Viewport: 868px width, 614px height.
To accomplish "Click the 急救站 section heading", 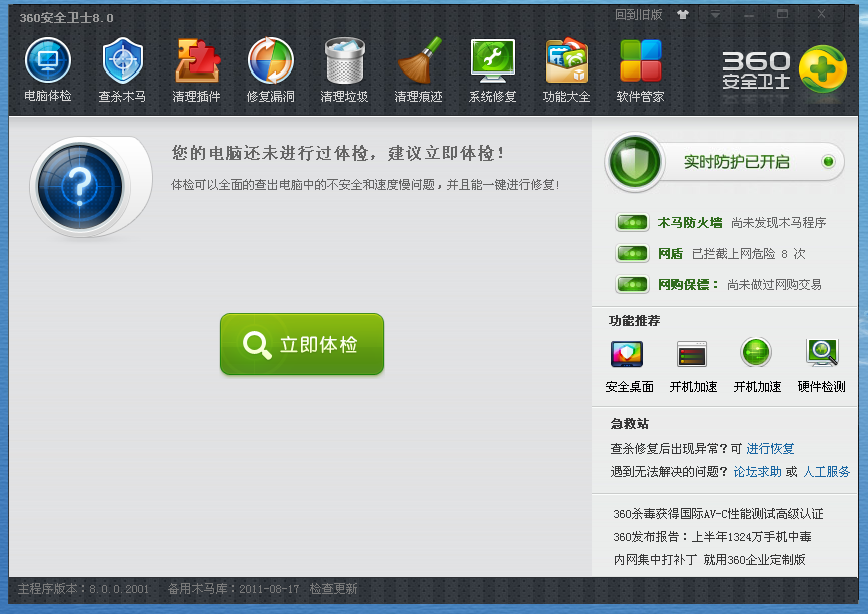I will coord(629,424).
